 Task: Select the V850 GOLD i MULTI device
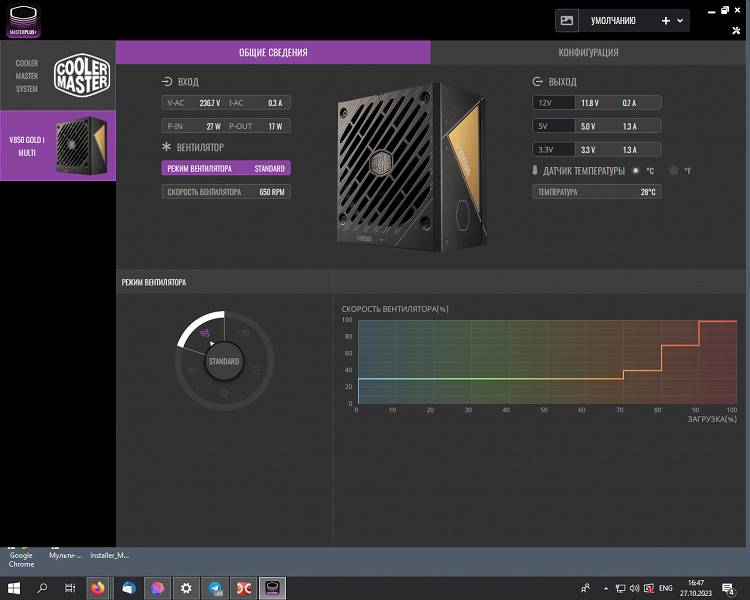[x=58, y=146]
